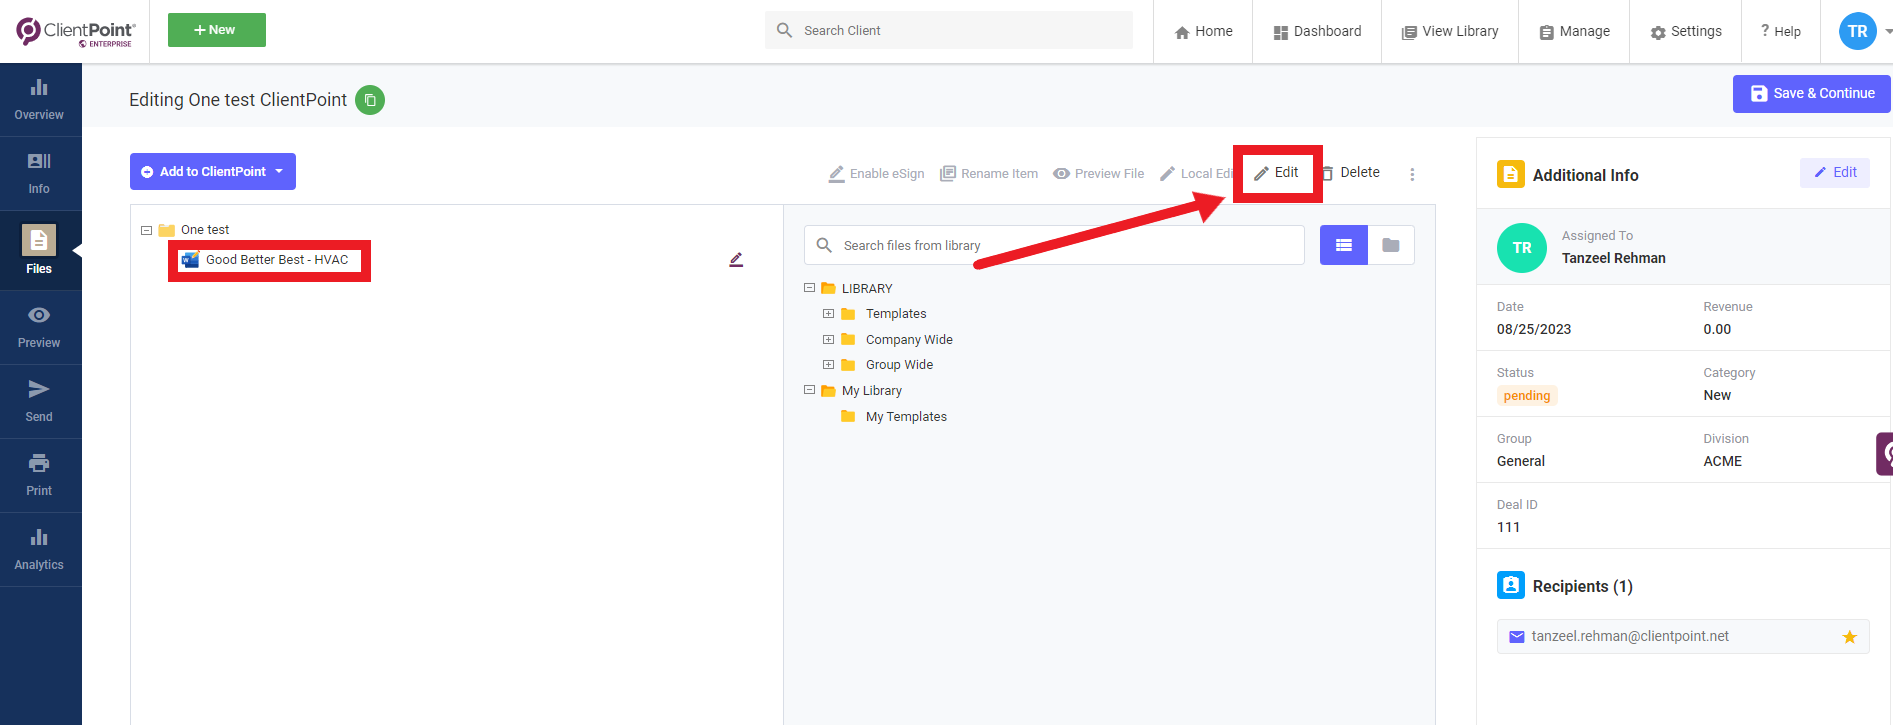The height and width of the screenshot is (725, 1893).
Task: Select the Templates folder label
Action: (896, 314)
